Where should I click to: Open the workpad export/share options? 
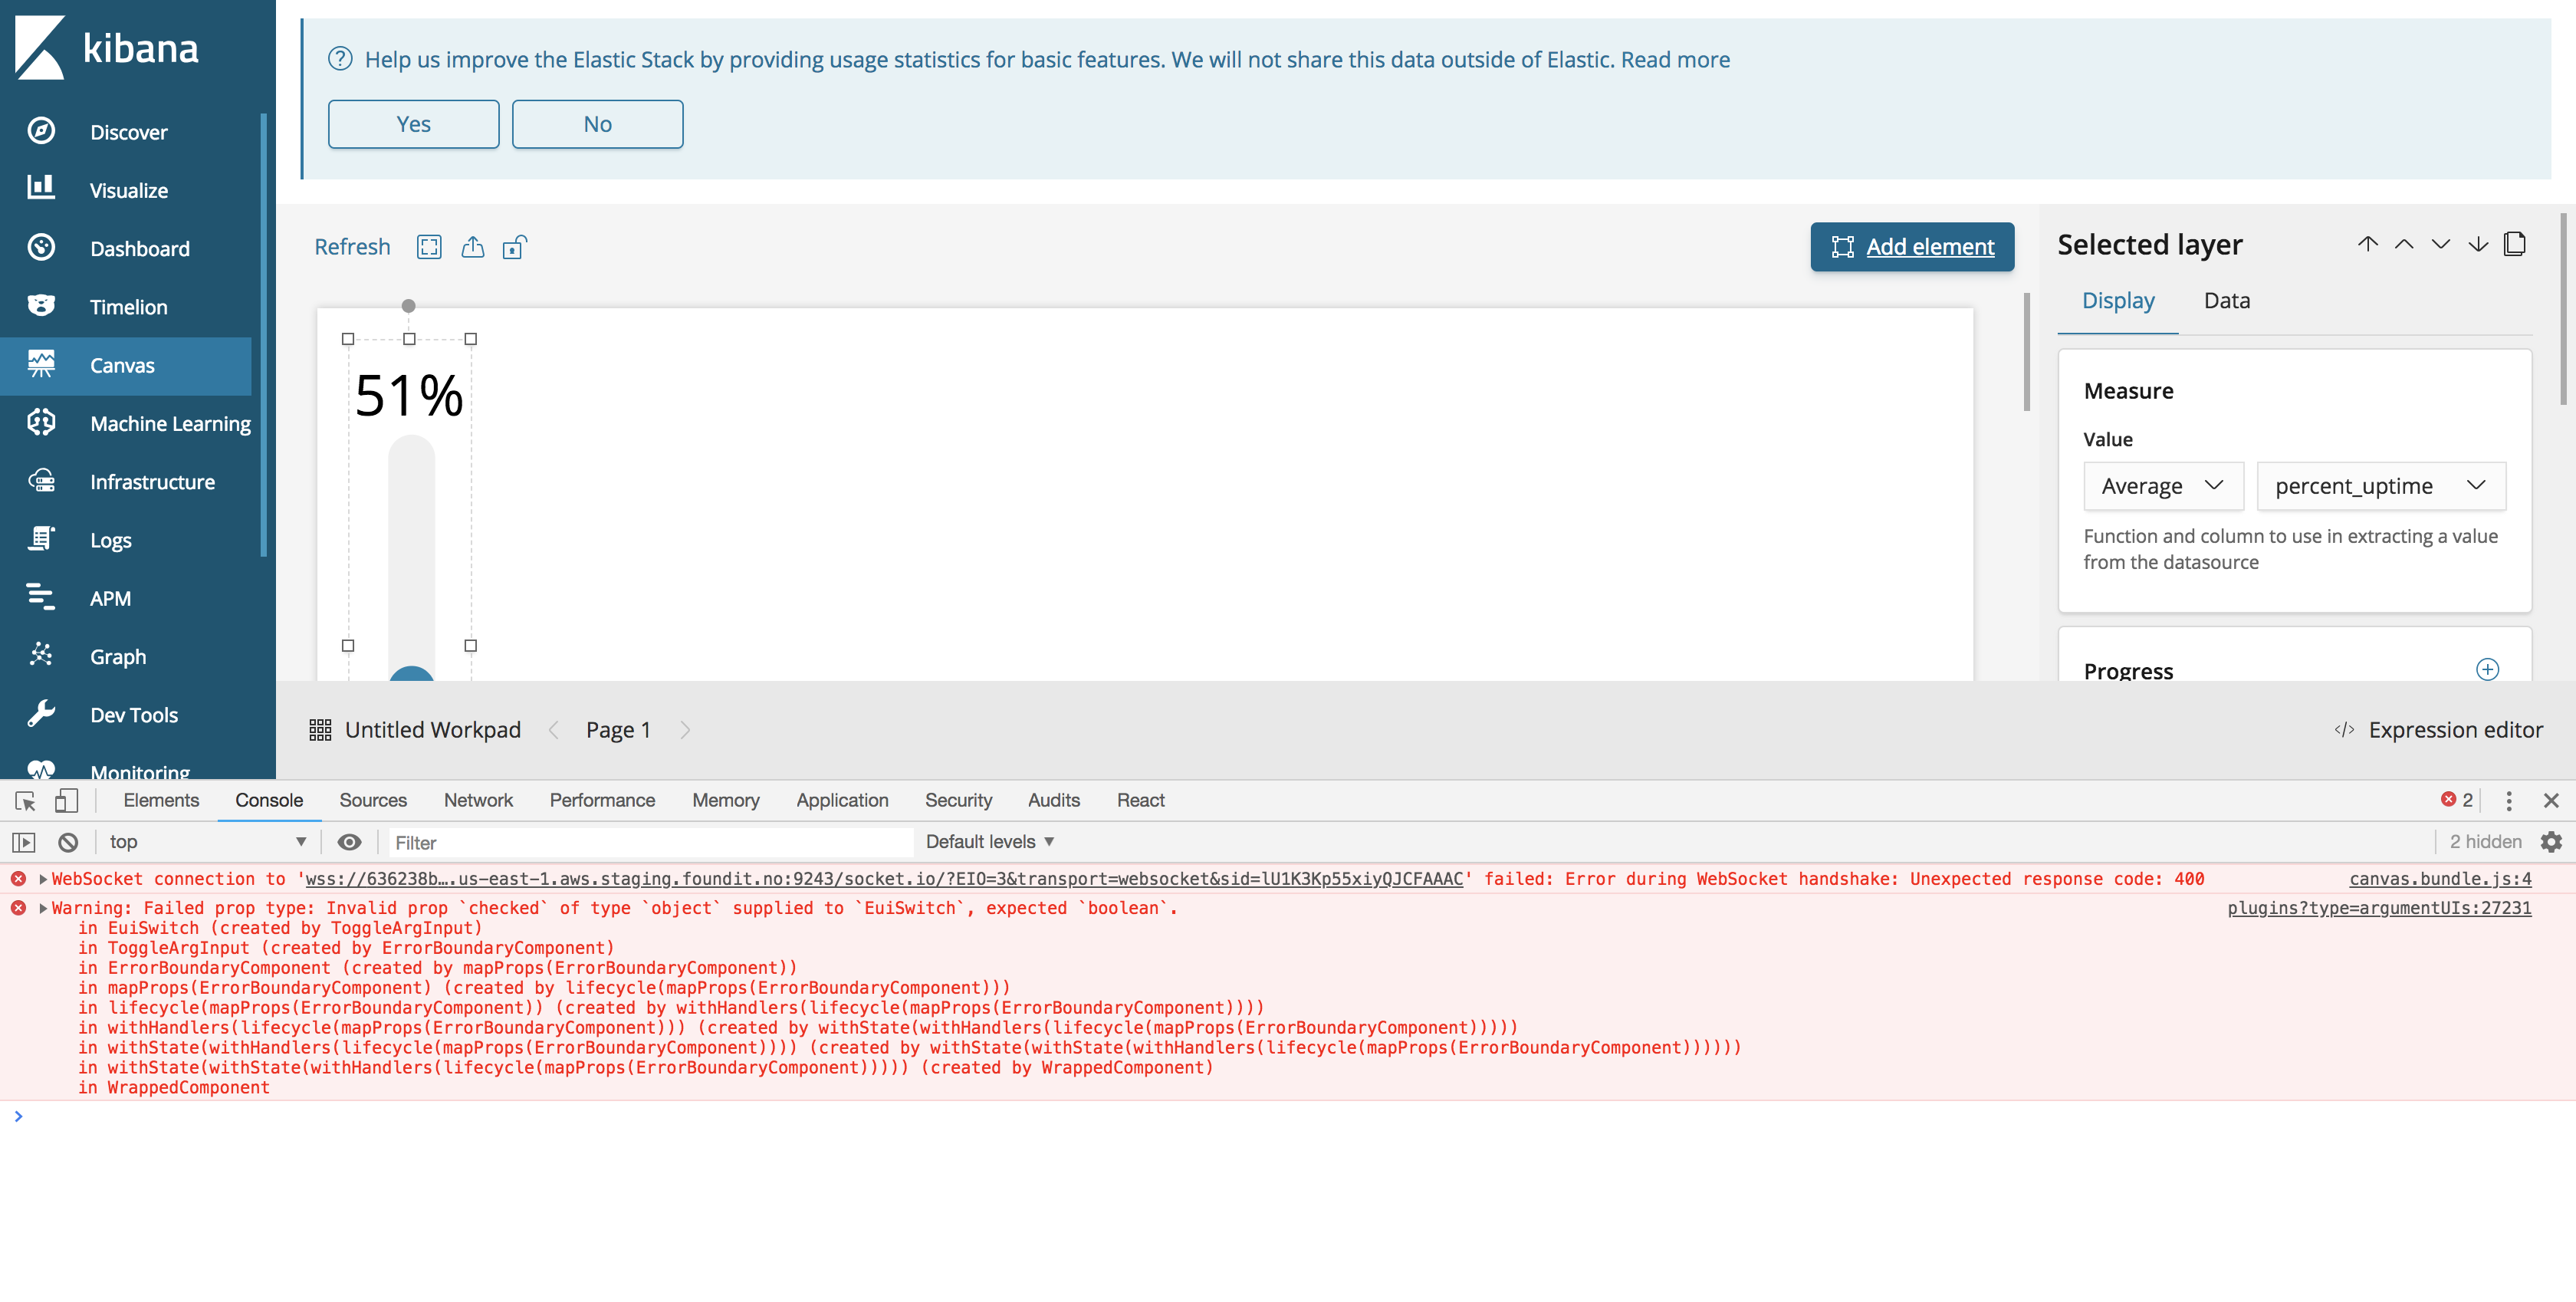[472, 247]
